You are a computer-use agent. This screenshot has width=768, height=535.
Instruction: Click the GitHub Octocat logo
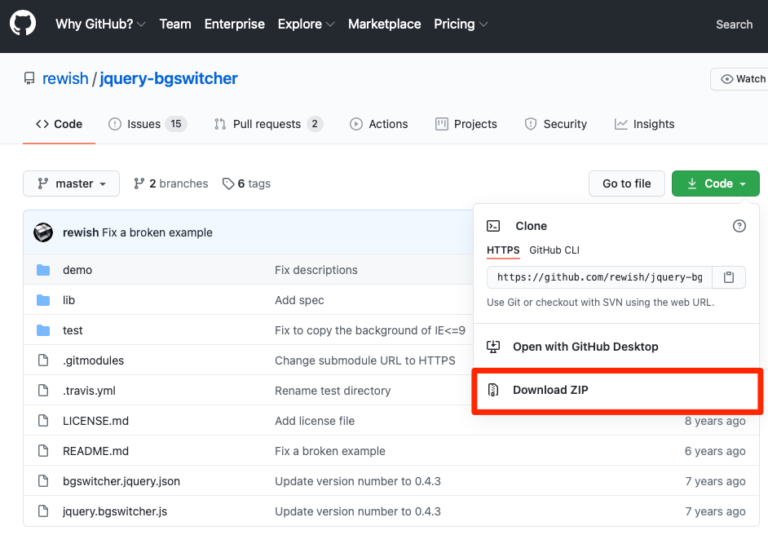[22, 24]
